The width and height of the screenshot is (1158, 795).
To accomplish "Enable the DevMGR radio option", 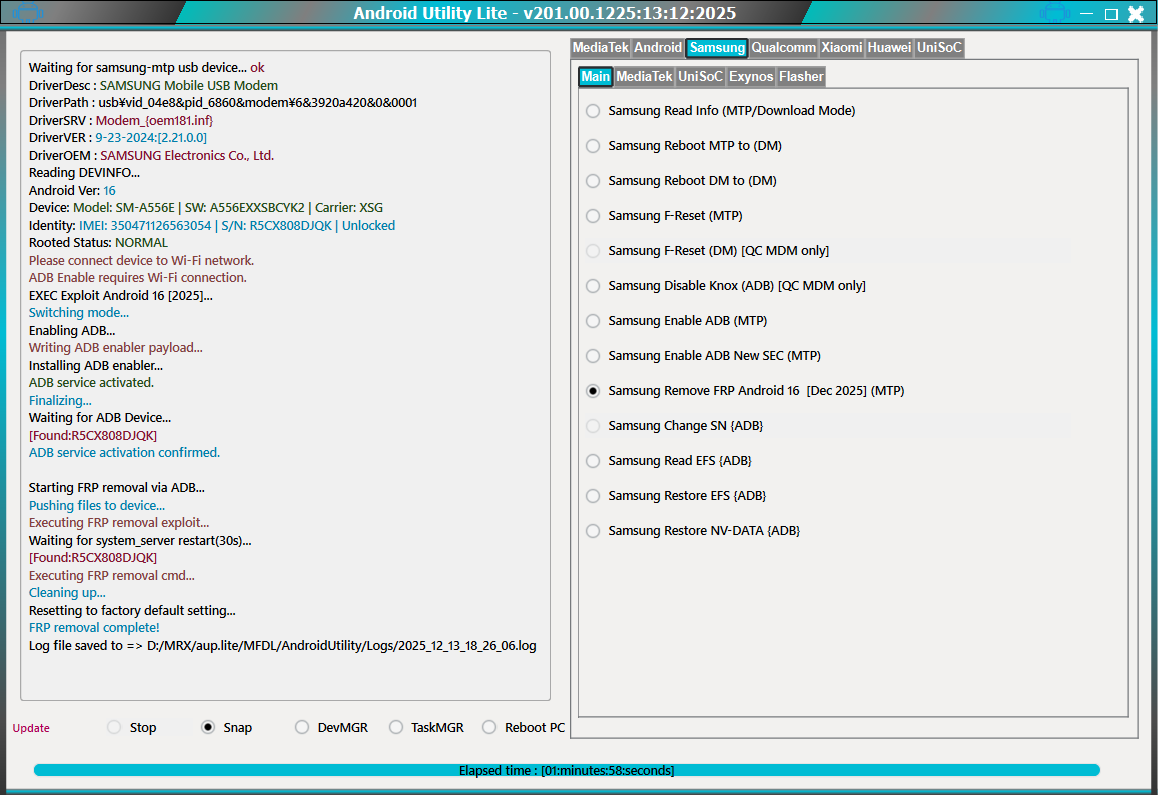I will pos(302,728).
